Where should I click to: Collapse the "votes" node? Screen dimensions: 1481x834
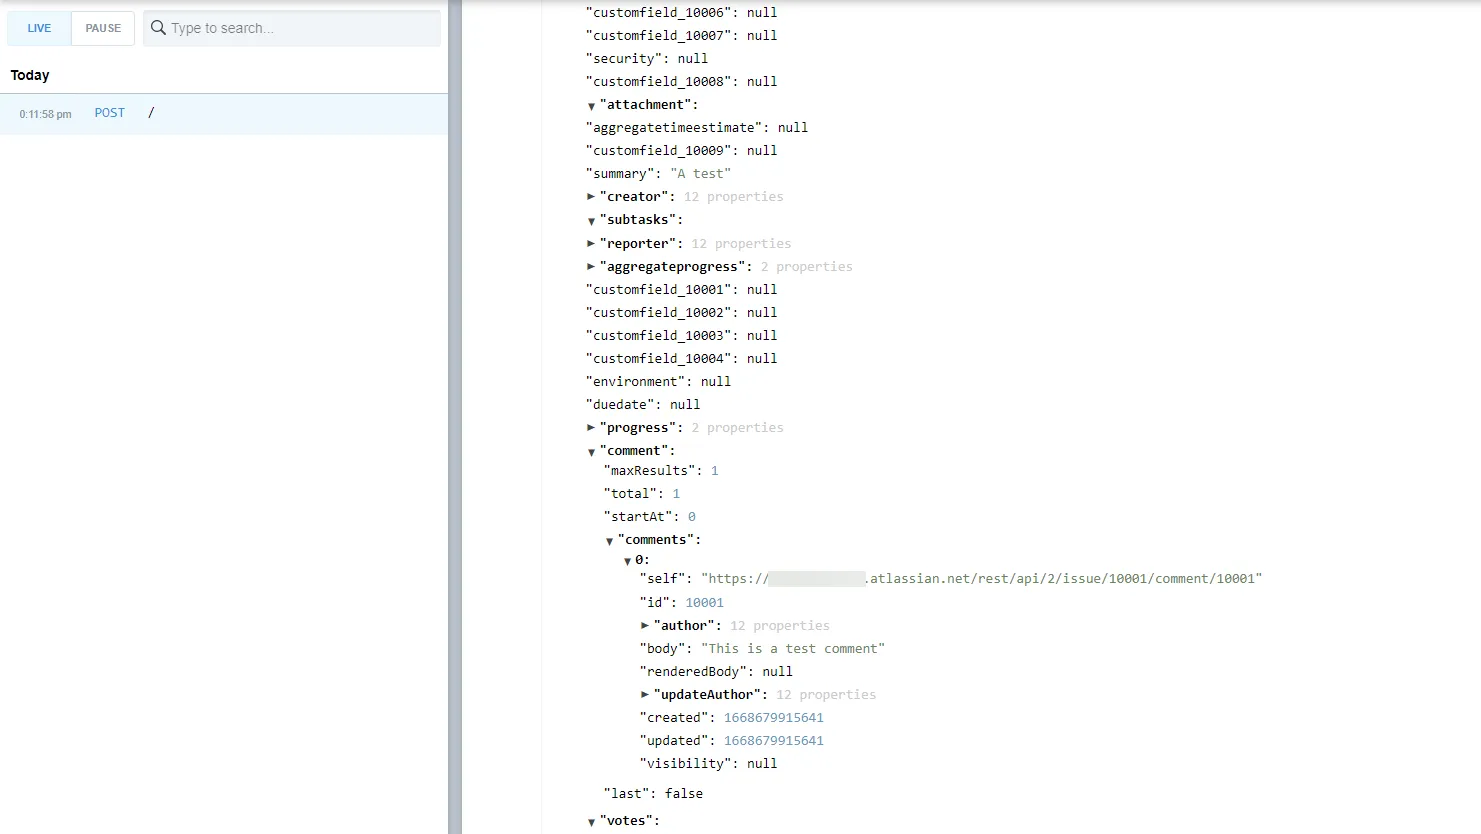click(x=591, y=821)
